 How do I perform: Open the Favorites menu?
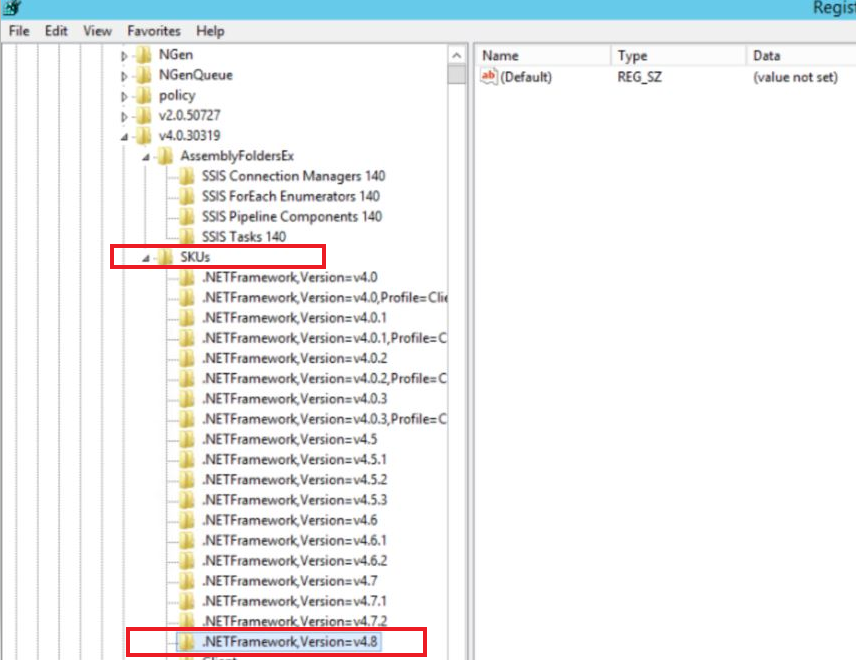[153, 31]
